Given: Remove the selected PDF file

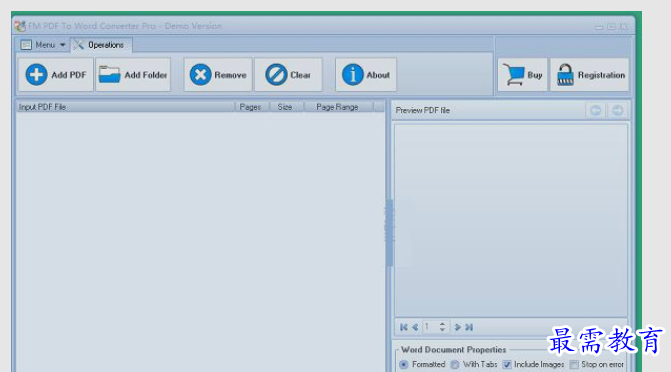Looking at the screenshot, I should pyautogui.click(x=218, y=75).
